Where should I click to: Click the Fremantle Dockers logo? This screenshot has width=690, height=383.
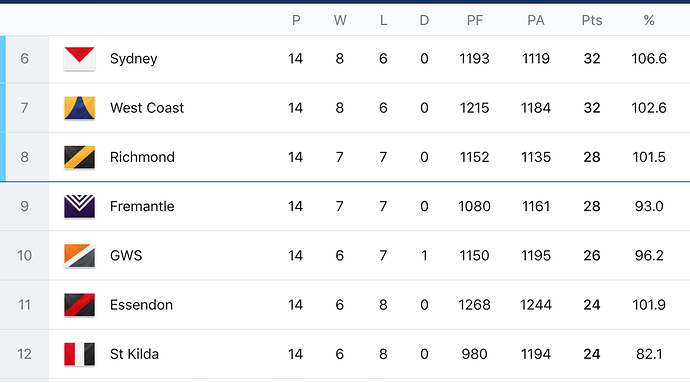coord(79,206)
